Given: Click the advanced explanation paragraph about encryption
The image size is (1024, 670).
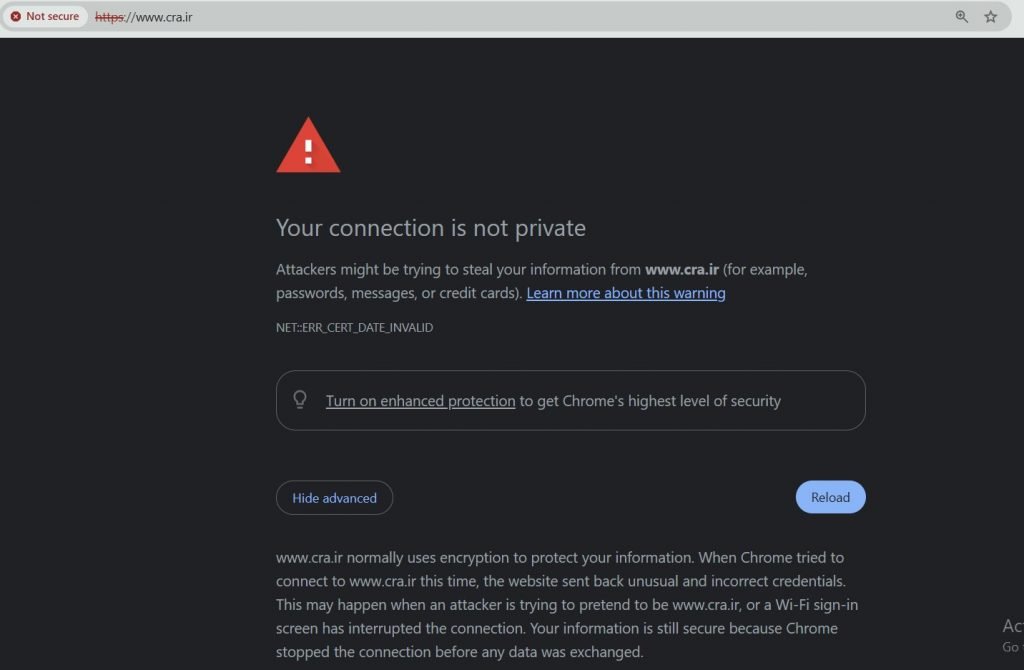Looking at the screenshot, I should (x=560, y=604).
